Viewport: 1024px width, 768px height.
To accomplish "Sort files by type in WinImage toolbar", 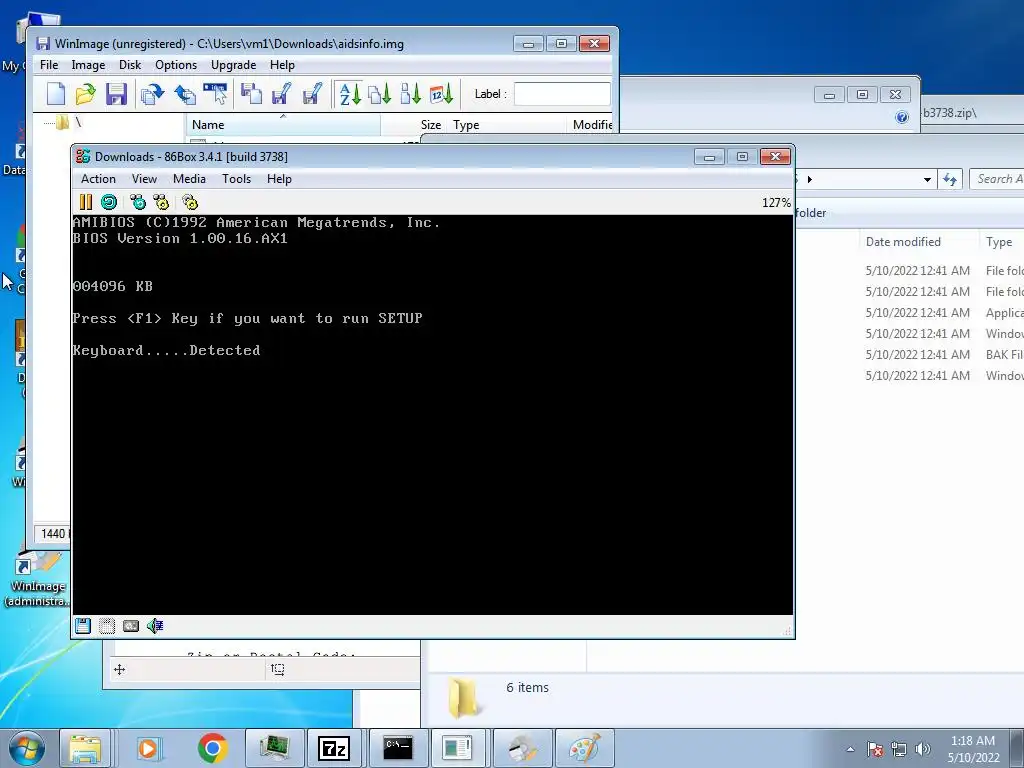I will tap(380, 94).
